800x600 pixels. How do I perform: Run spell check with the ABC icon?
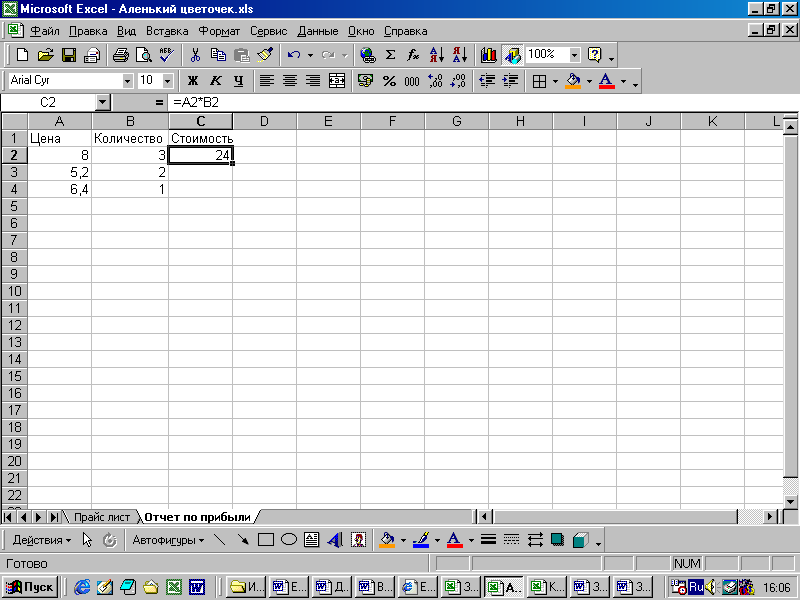point(167,55)
